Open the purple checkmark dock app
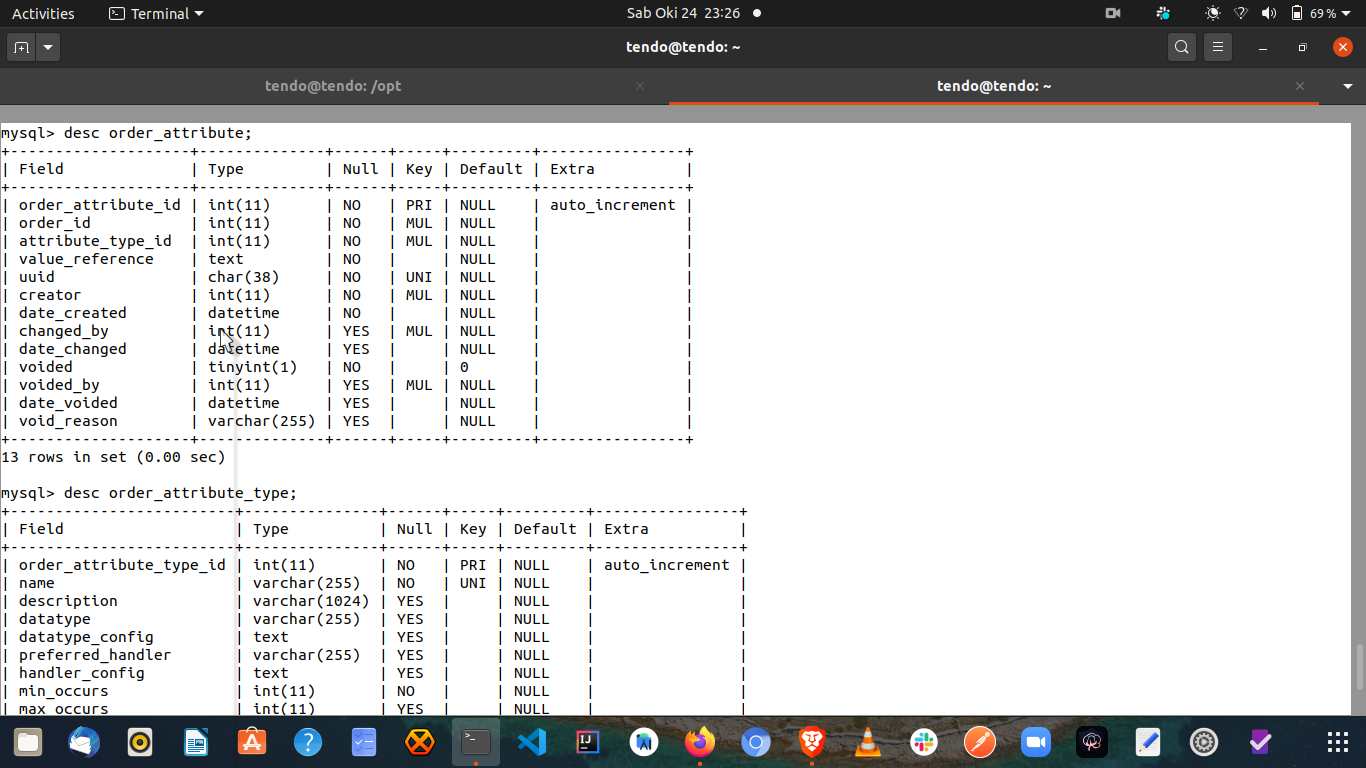Viewport: 1366px width, 768px height. coord(1260,742)
